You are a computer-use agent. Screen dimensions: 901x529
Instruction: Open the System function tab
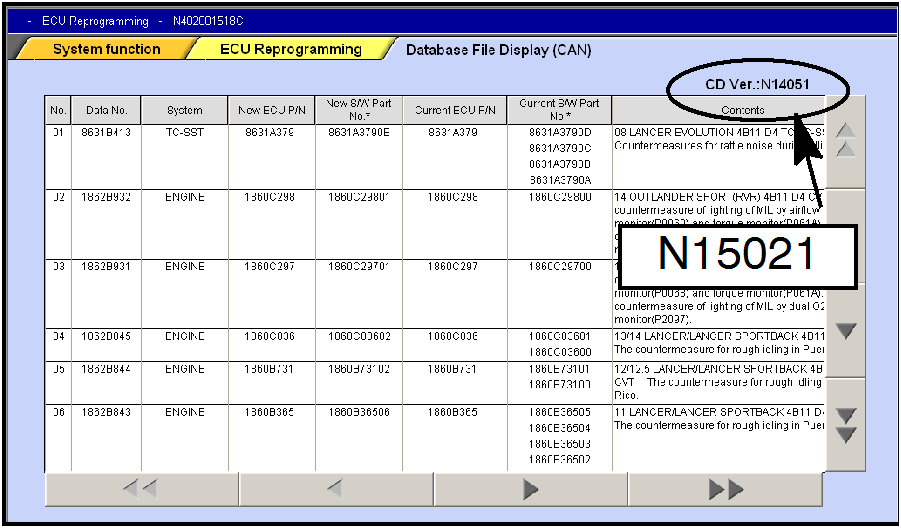pyautogui.click(x=106, y=49)
